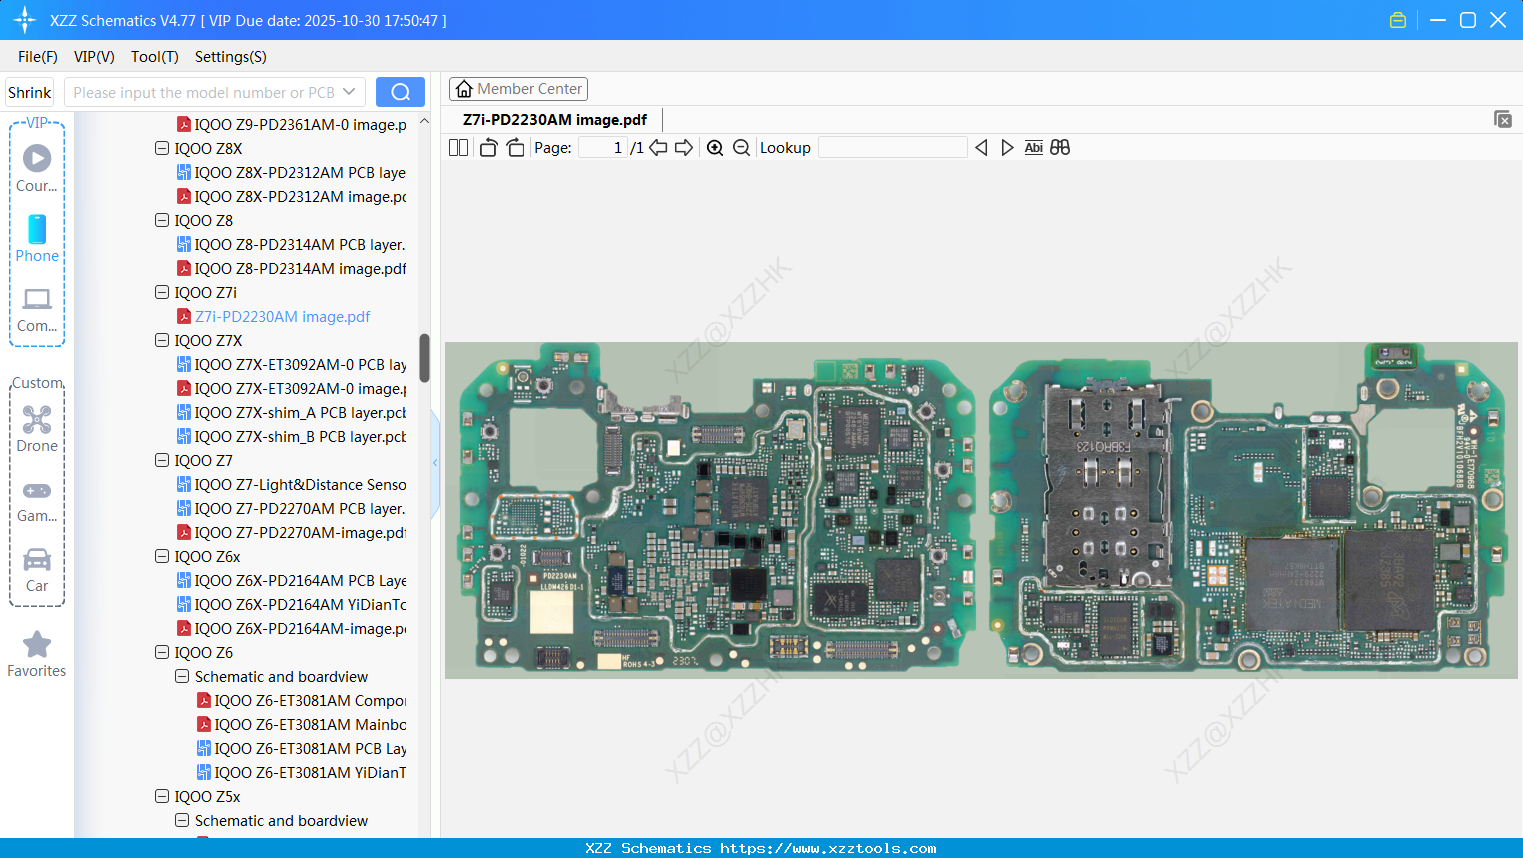Click the binoculars search icon
This screenshot has width=1523, height=858.
coord(1060,148)
